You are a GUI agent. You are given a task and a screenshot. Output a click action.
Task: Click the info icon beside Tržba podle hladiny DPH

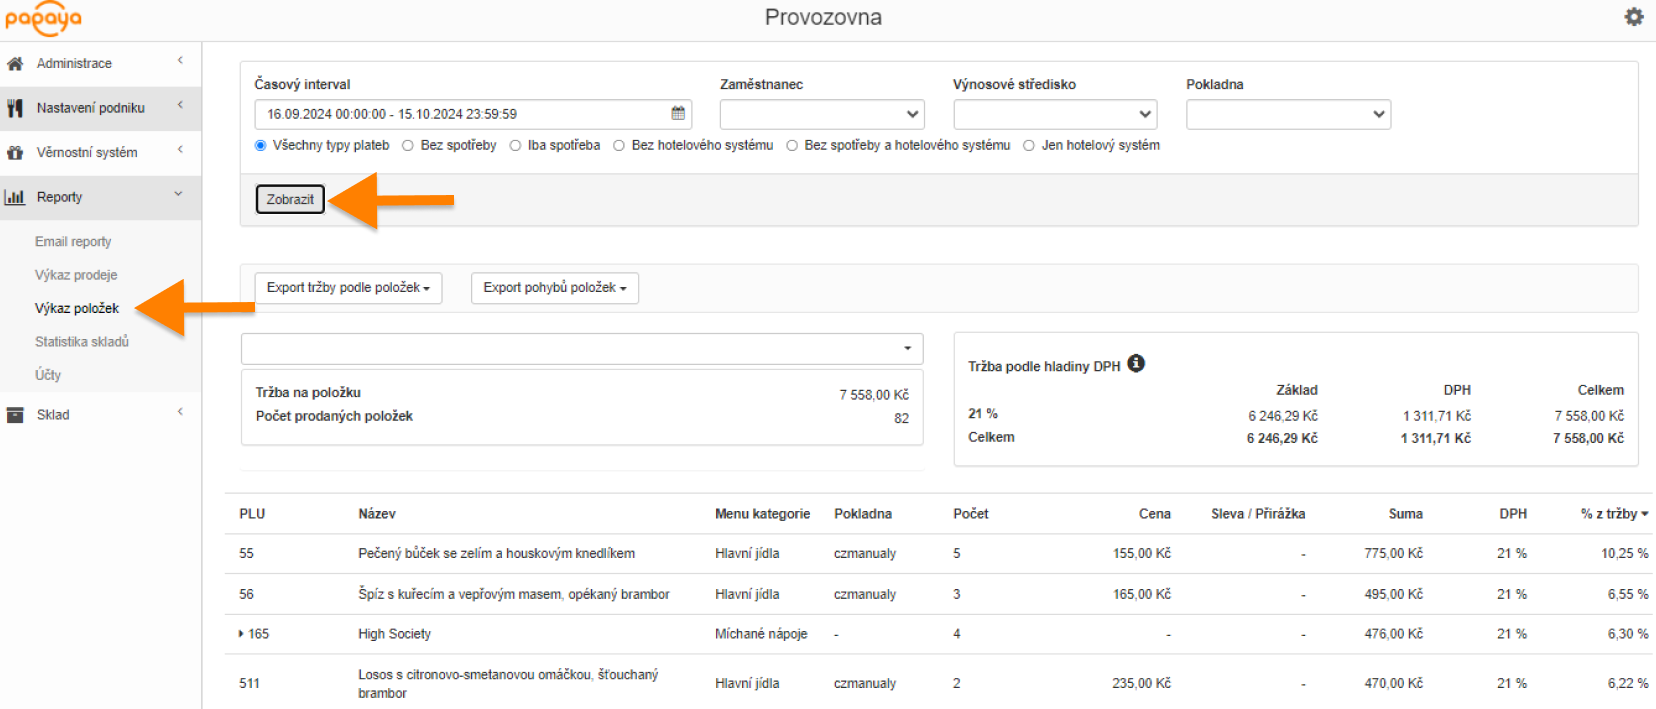[1136, 364]
